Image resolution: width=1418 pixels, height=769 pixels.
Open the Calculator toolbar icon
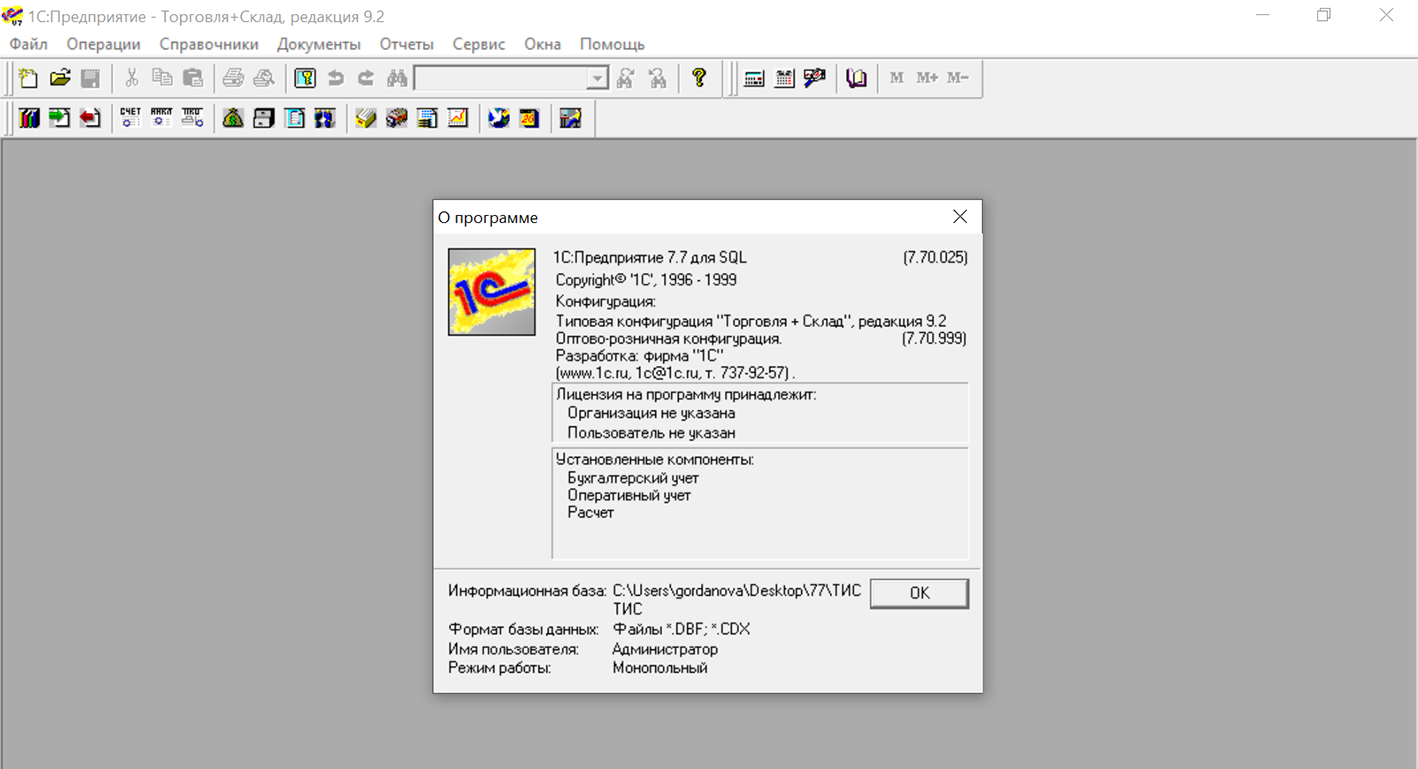click(x=754, y=78)
